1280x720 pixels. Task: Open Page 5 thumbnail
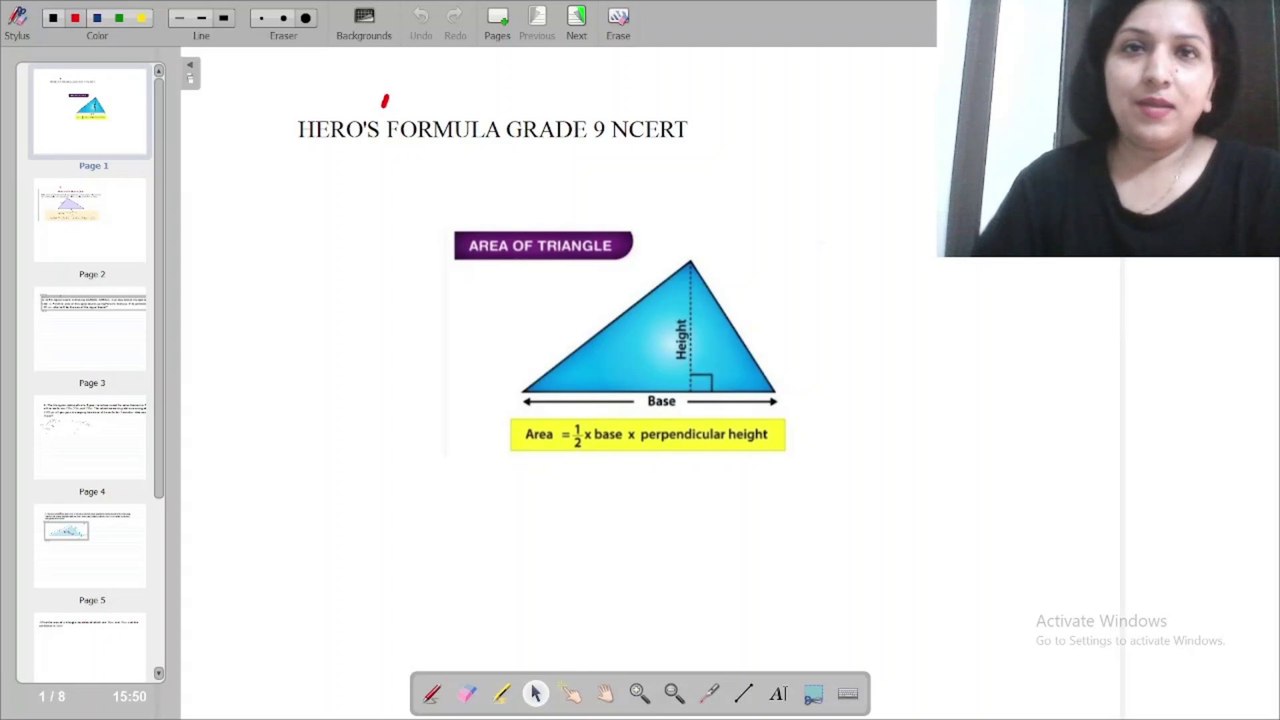[90, 546]
